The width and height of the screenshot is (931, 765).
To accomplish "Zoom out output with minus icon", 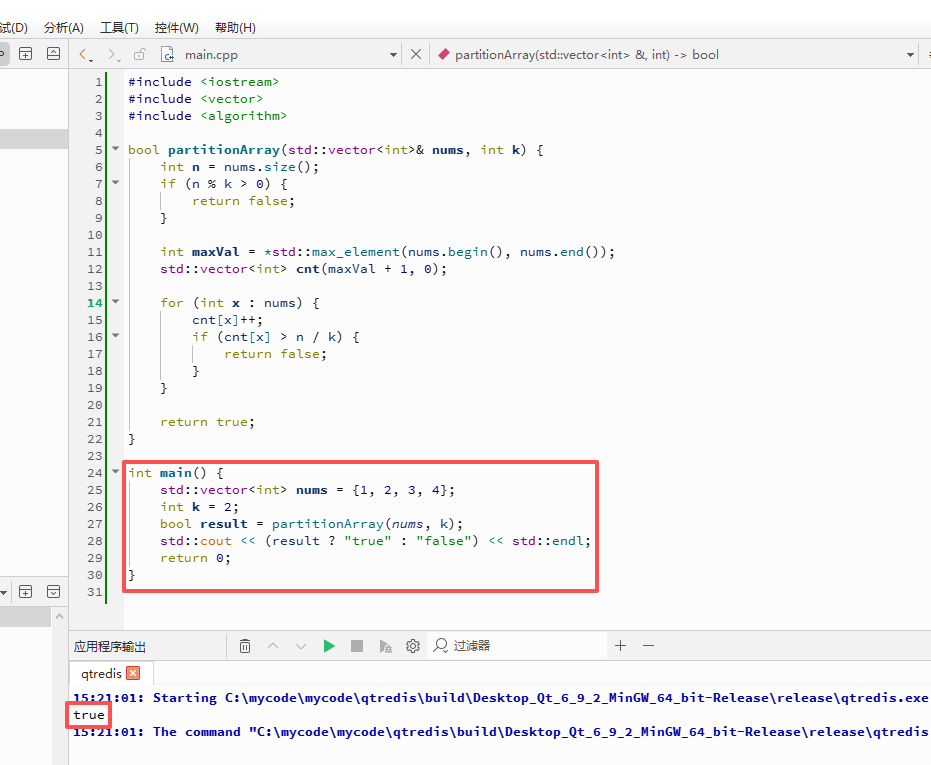I will click(648, 646).
